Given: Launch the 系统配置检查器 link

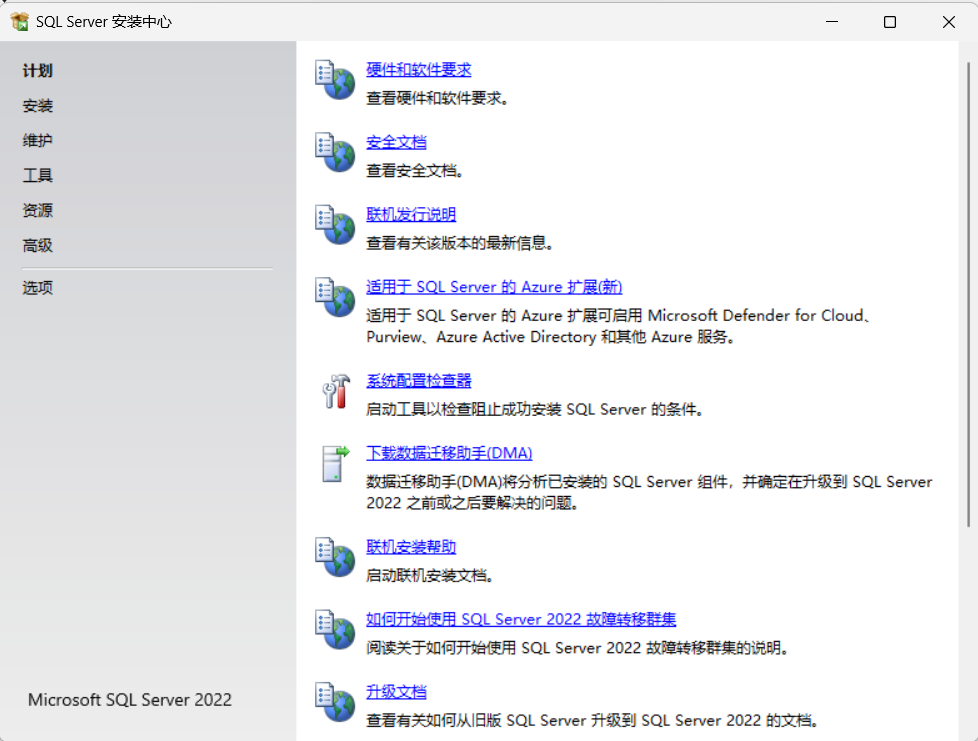Looking at the screenshot, I should click(419, 380).
